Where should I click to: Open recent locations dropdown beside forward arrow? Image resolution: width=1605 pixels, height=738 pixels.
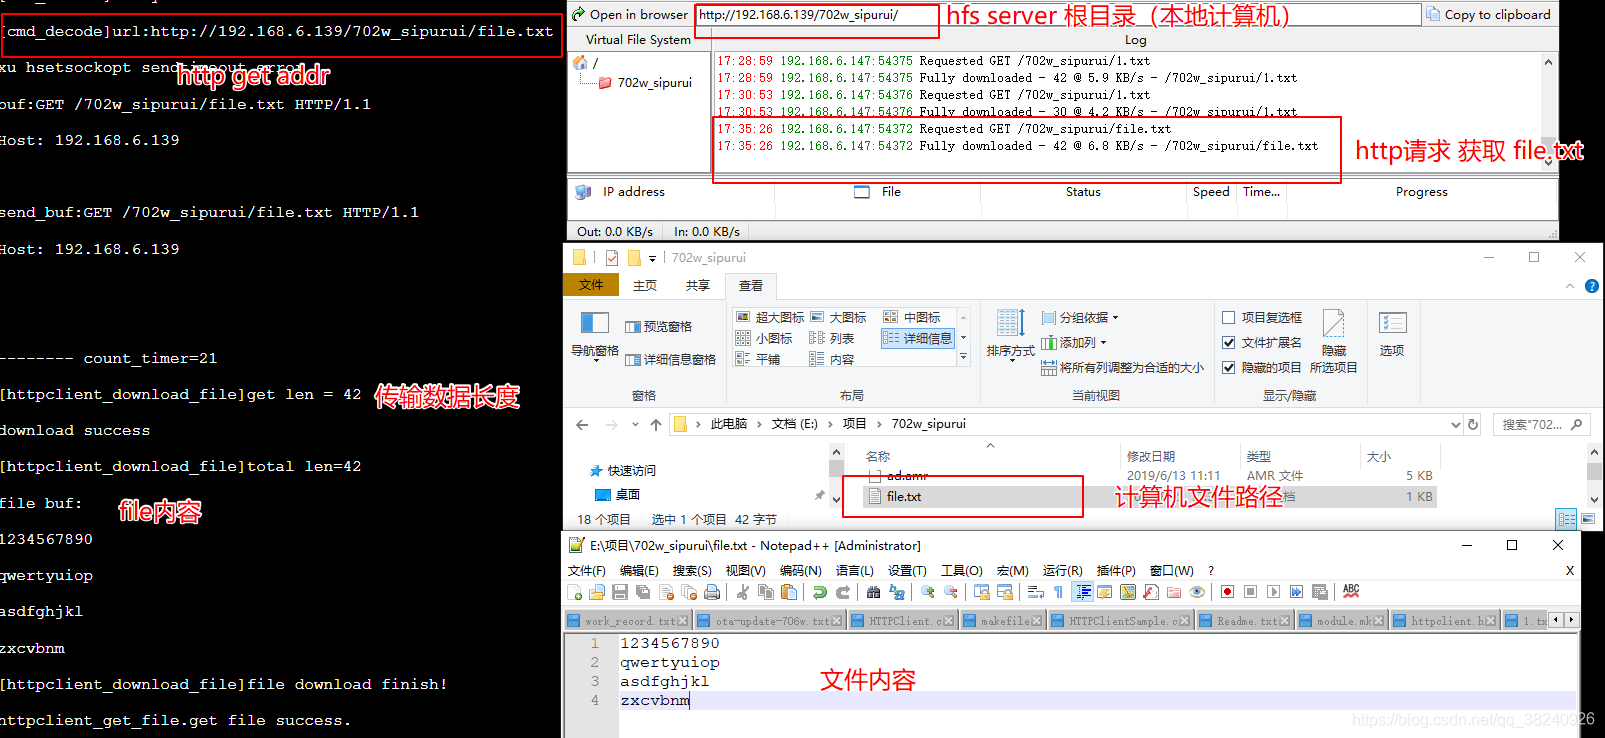(635, 425)
